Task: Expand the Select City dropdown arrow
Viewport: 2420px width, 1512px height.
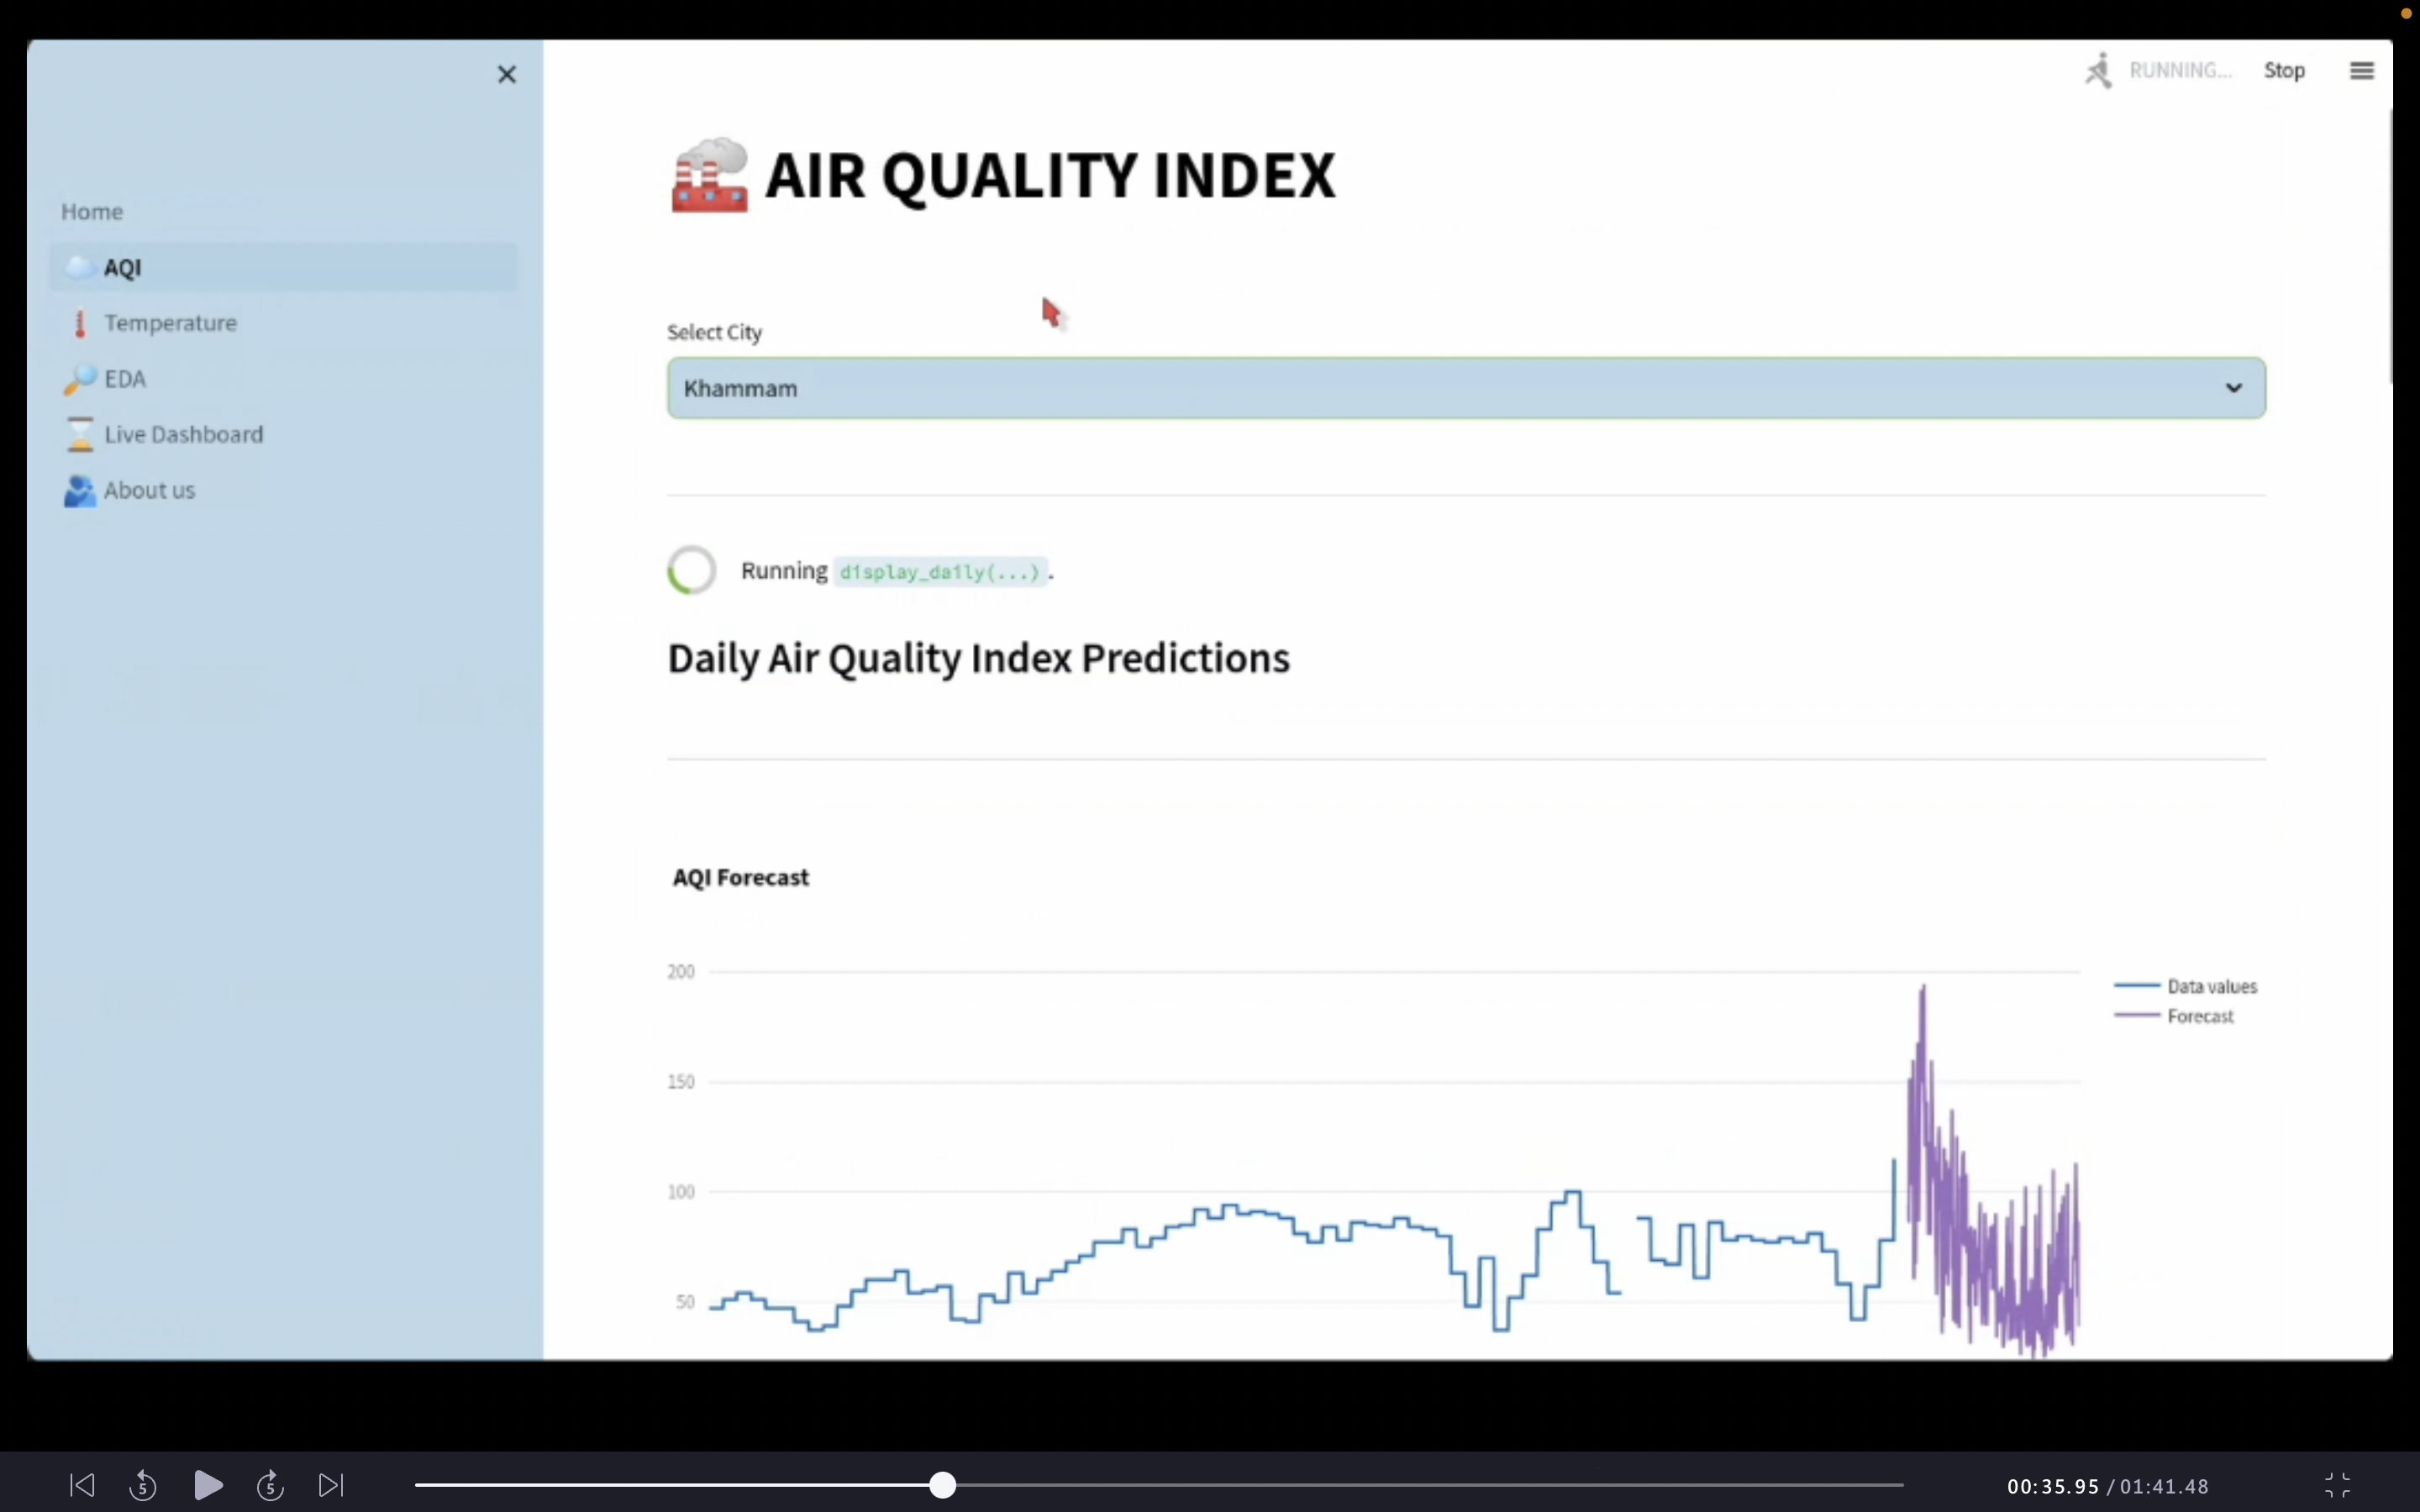Action: [2233, 388]
